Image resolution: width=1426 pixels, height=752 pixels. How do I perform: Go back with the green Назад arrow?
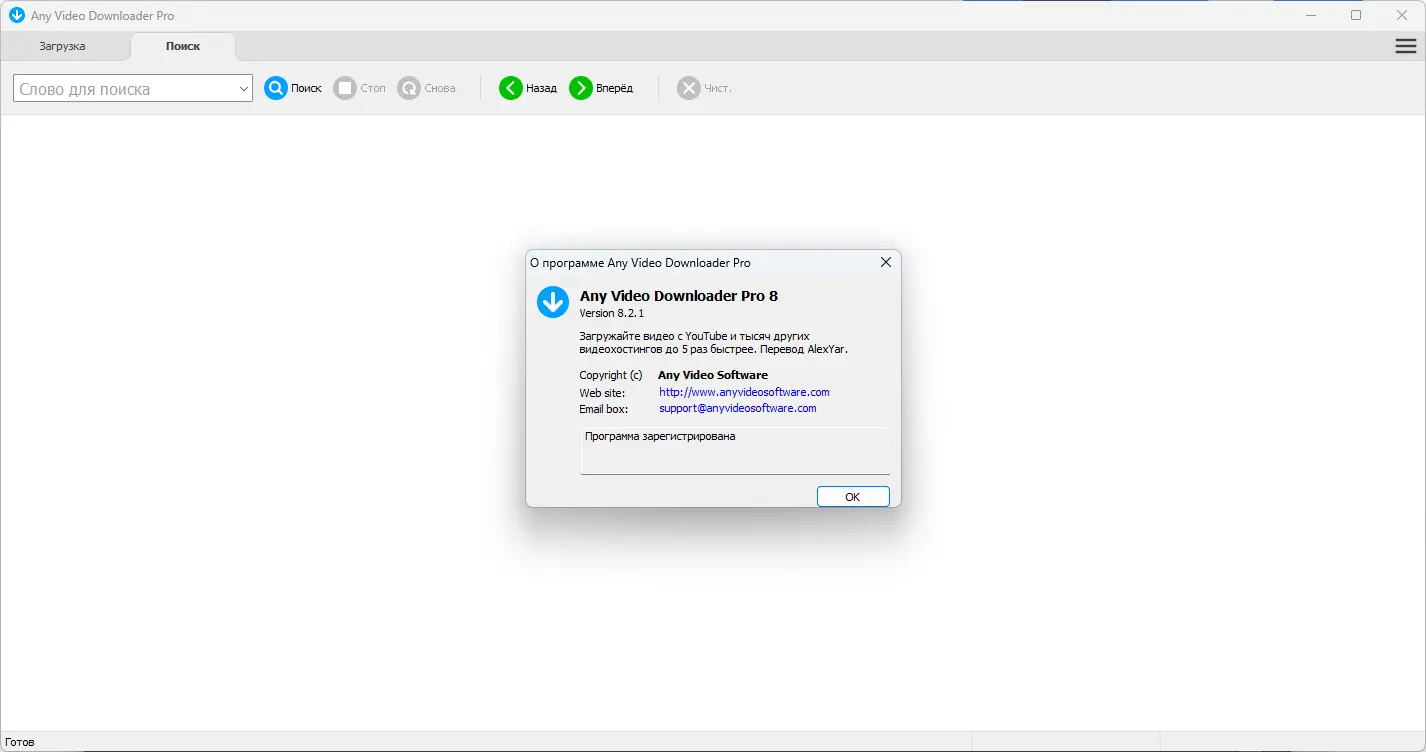pyautogui.click(x=511, y=88)
